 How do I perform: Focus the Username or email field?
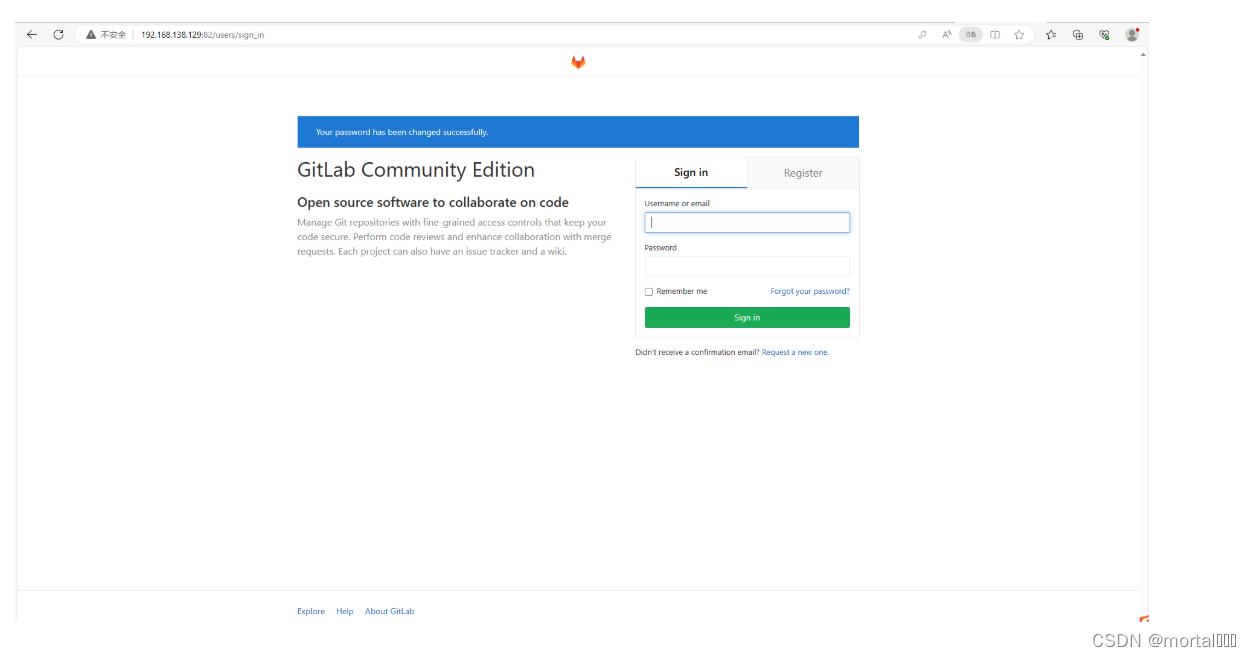point(747,222)
